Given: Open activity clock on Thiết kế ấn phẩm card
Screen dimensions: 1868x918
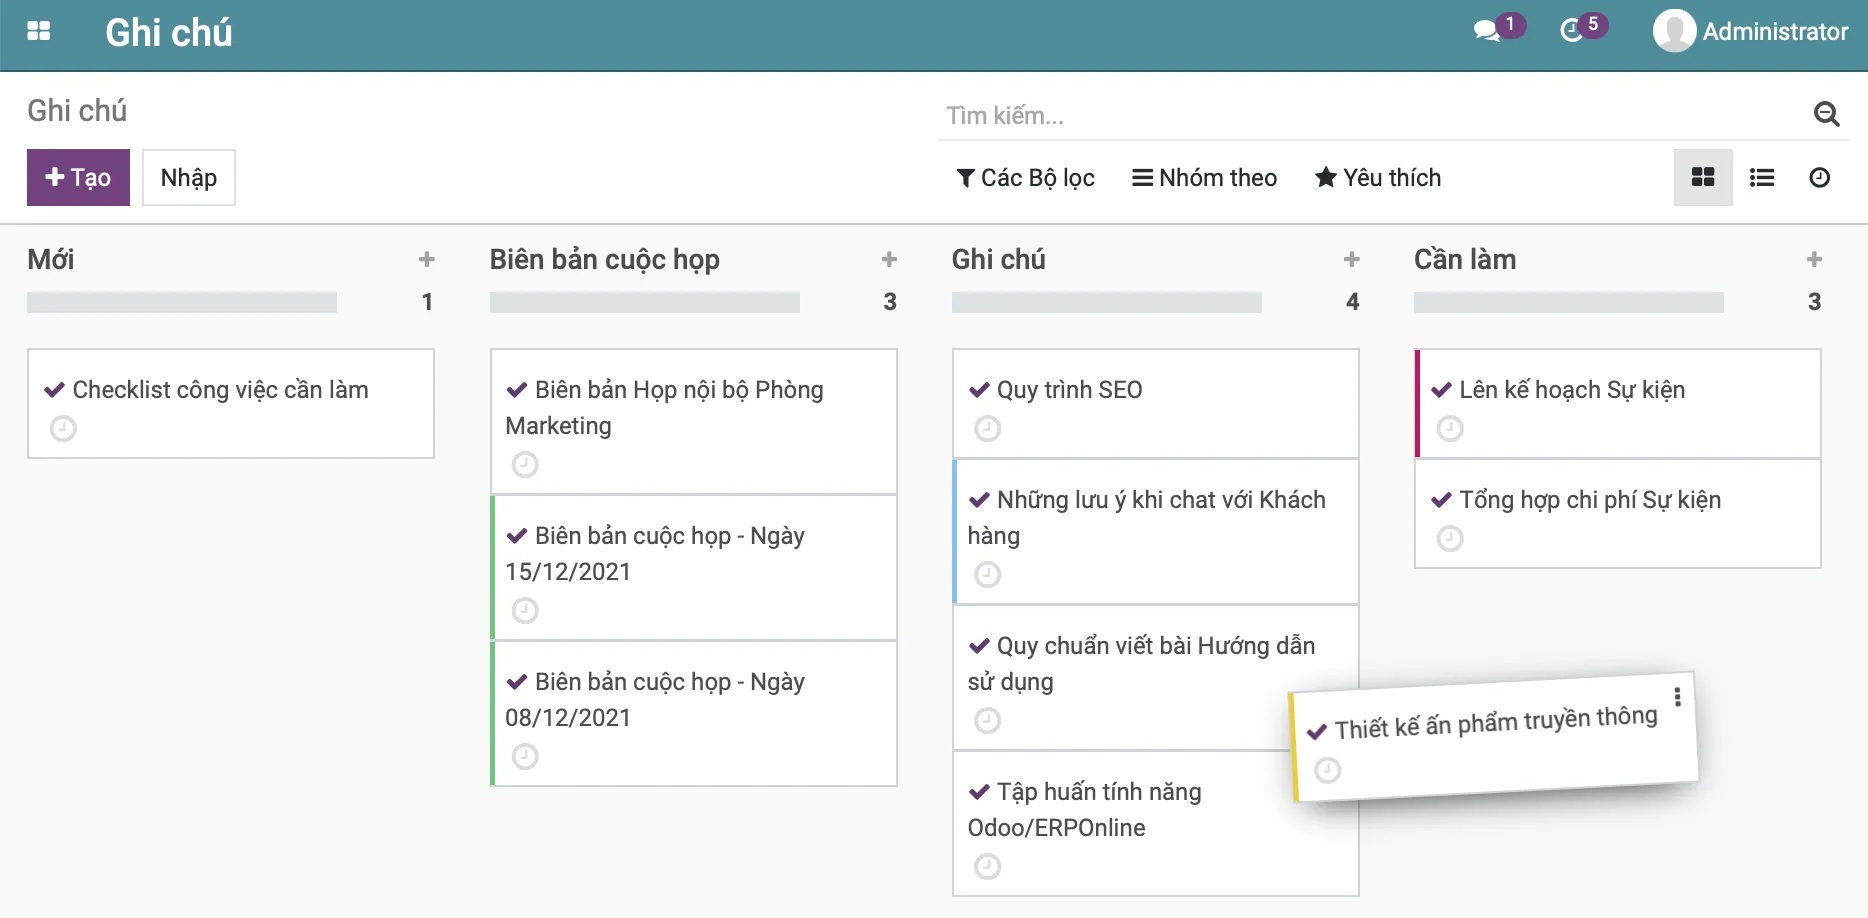Looking at the screenshot, I should [1327, 770].
